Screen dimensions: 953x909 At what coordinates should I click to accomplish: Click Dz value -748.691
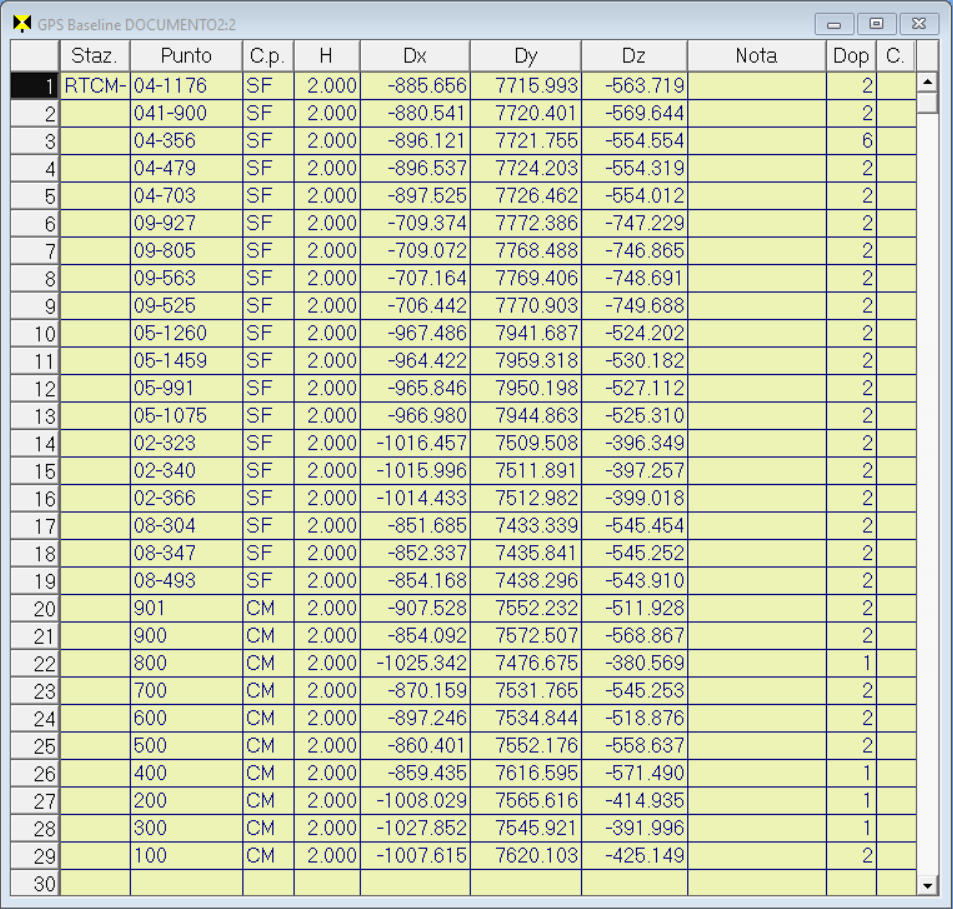634,278
